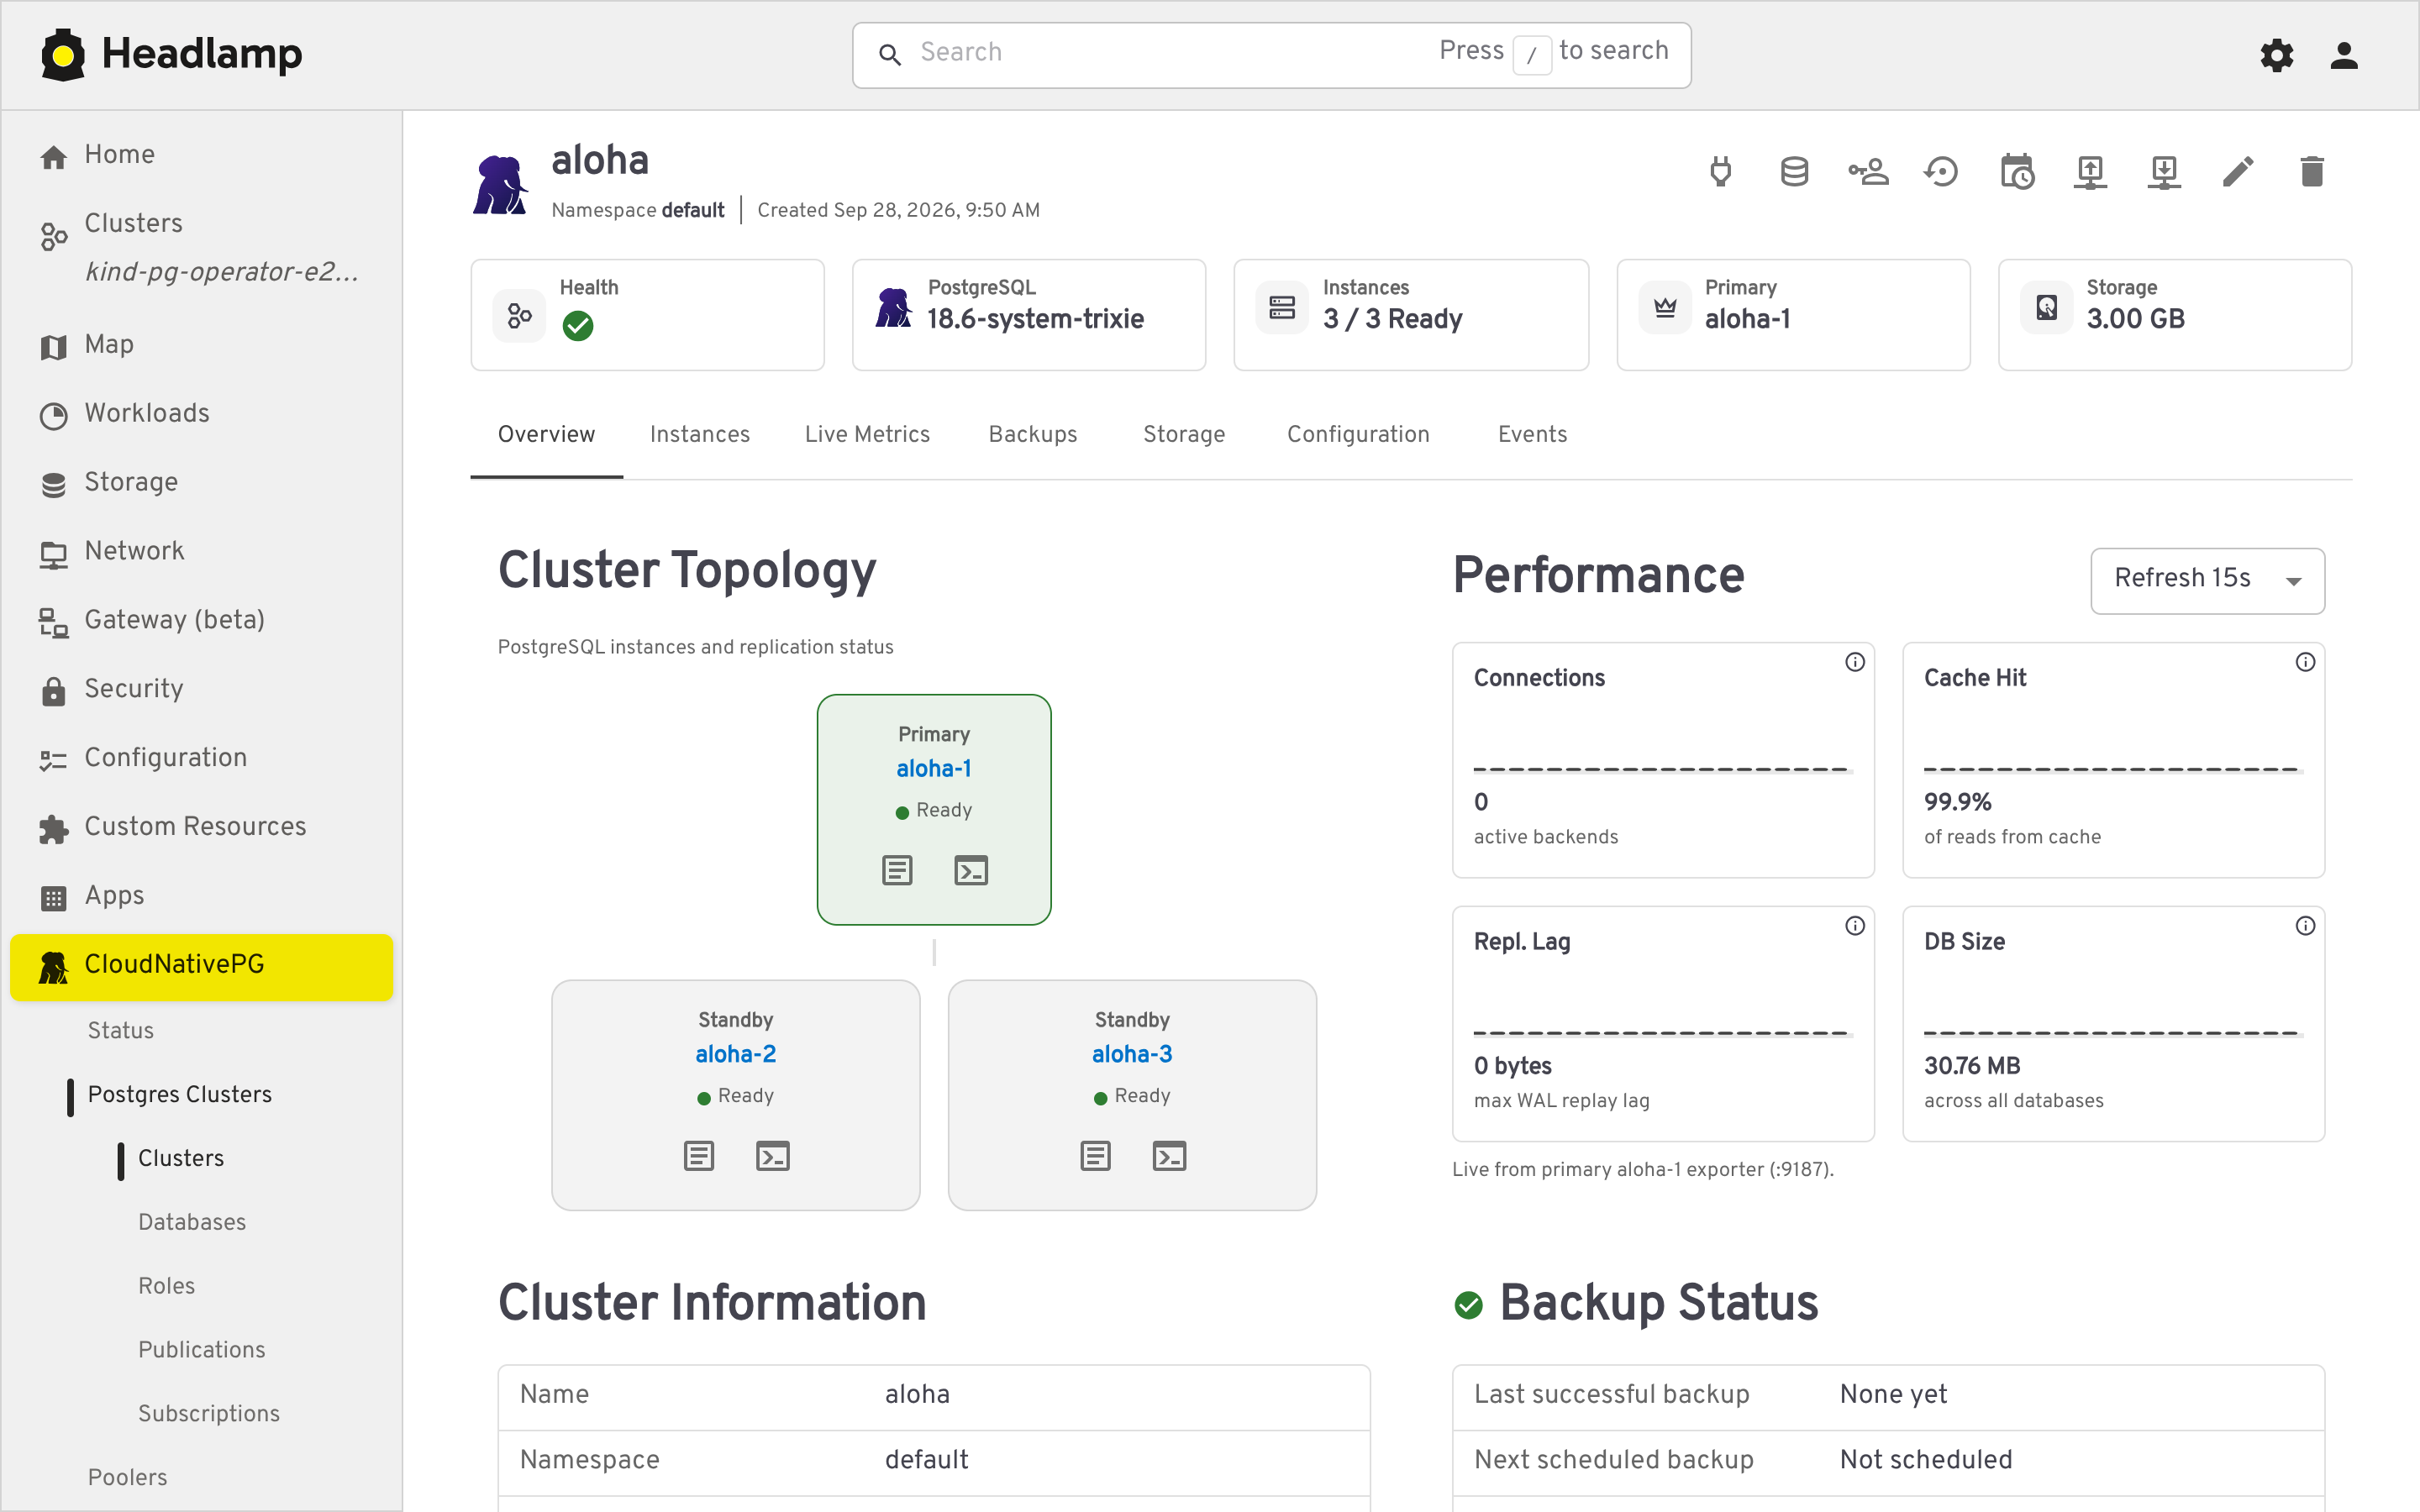2420x1512 pixels.
Task: Open scheduled backup calendar-clock icon
Action: (x=2017, y=172)
